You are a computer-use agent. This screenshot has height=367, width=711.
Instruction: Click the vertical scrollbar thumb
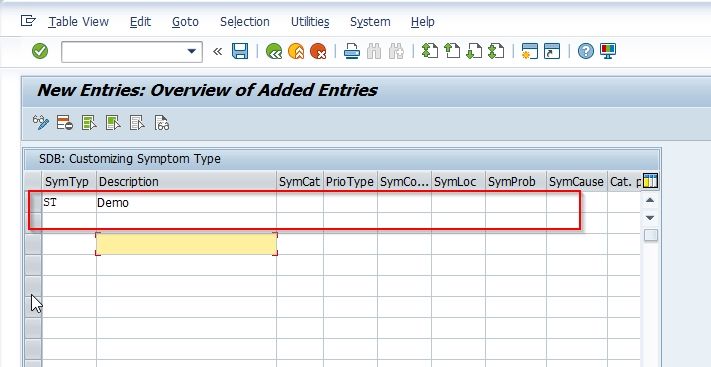point(651,235)
